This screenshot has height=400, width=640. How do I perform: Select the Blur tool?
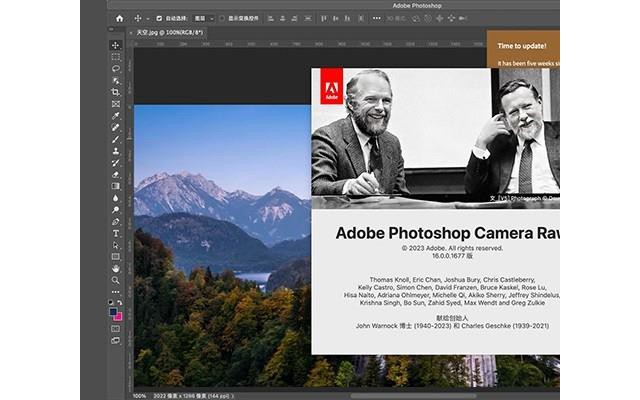point(116,198)
